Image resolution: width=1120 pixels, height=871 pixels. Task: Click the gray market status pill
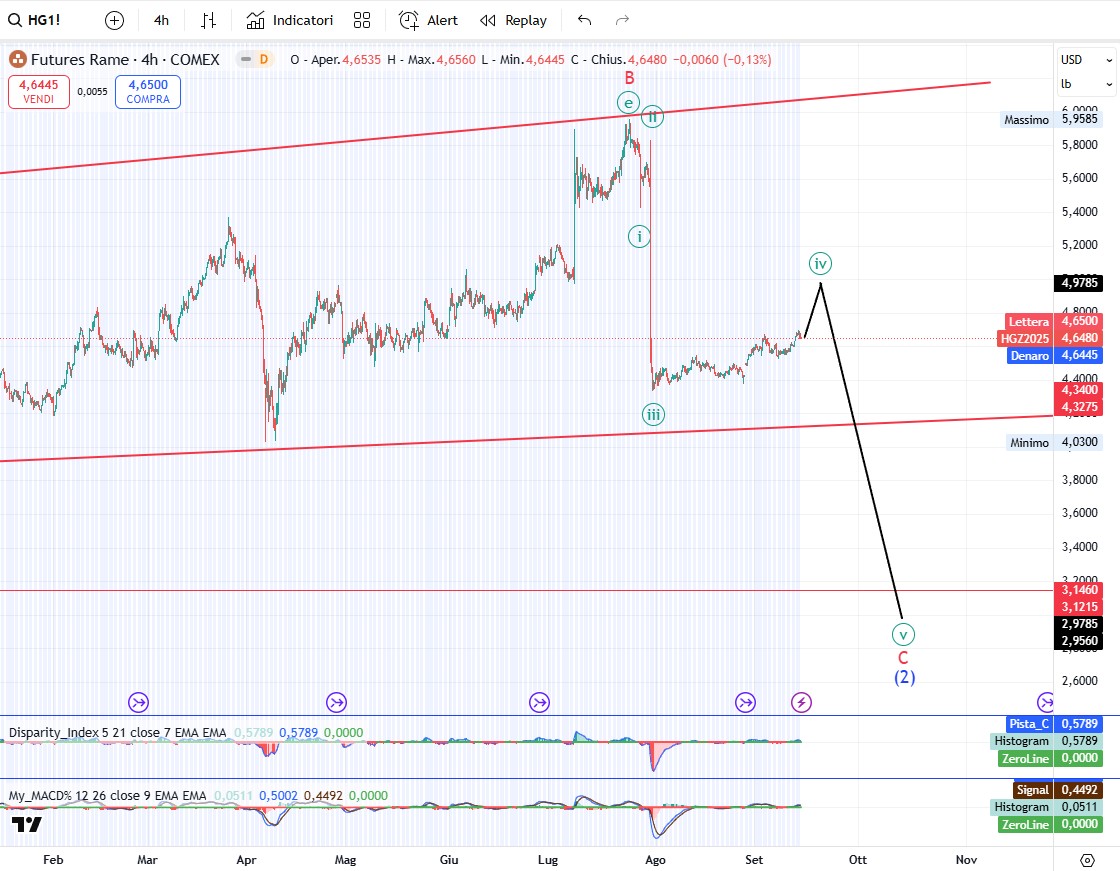tap(246, 59)
